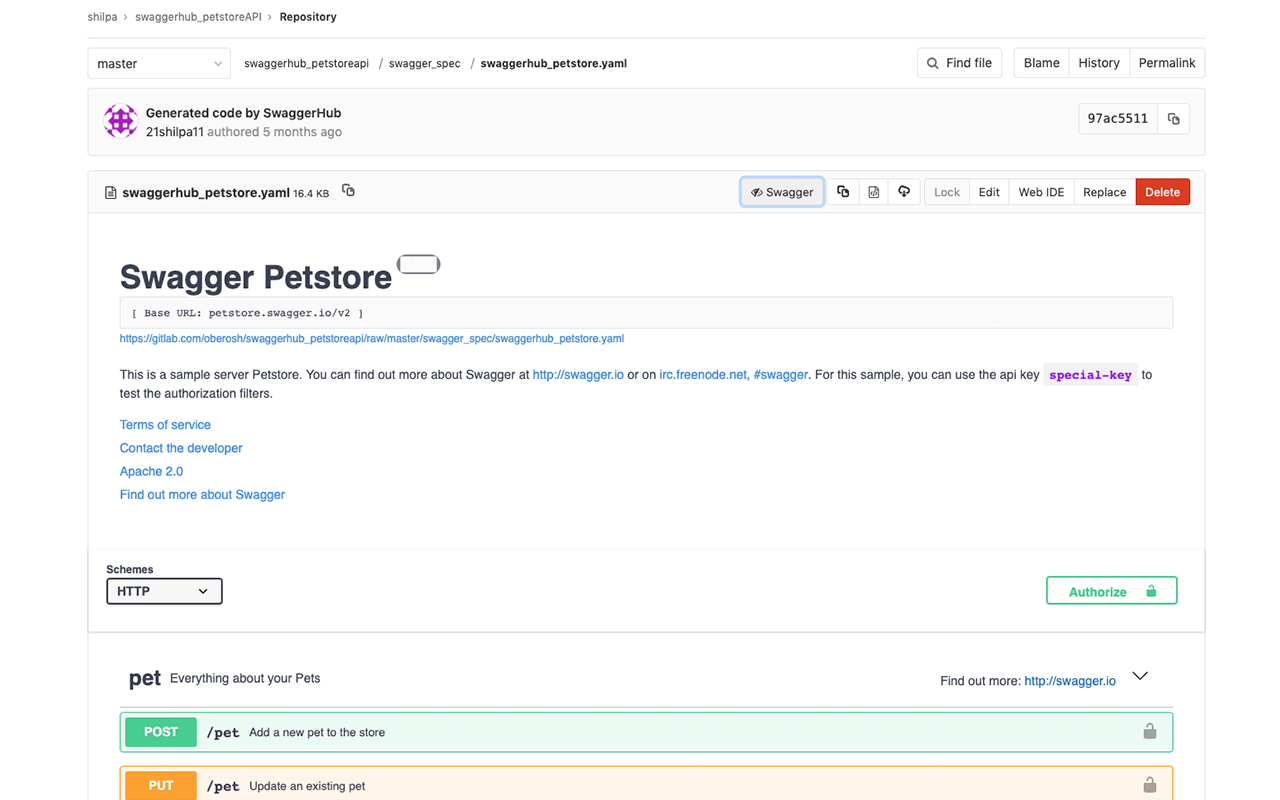This screenshot has height=800, width=1280.
Task: Click Find out more about Swagger
Action: [202, 494]
